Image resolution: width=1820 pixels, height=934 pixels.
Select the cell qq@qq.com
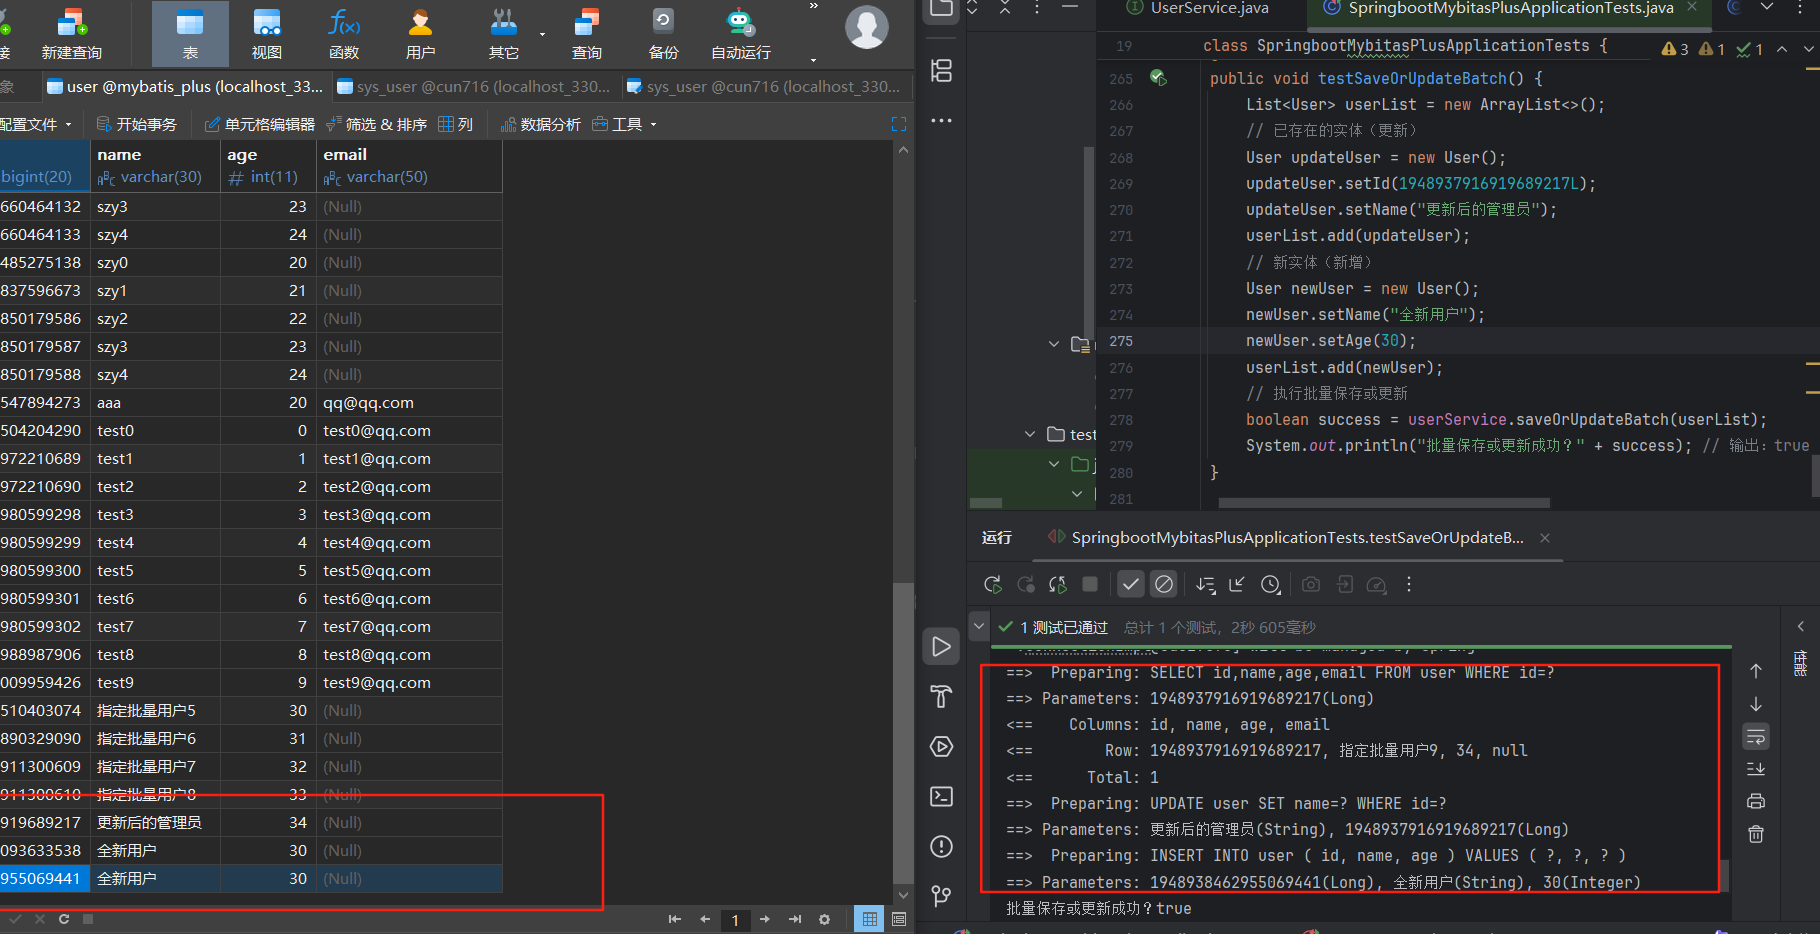(x=410, y=402)
